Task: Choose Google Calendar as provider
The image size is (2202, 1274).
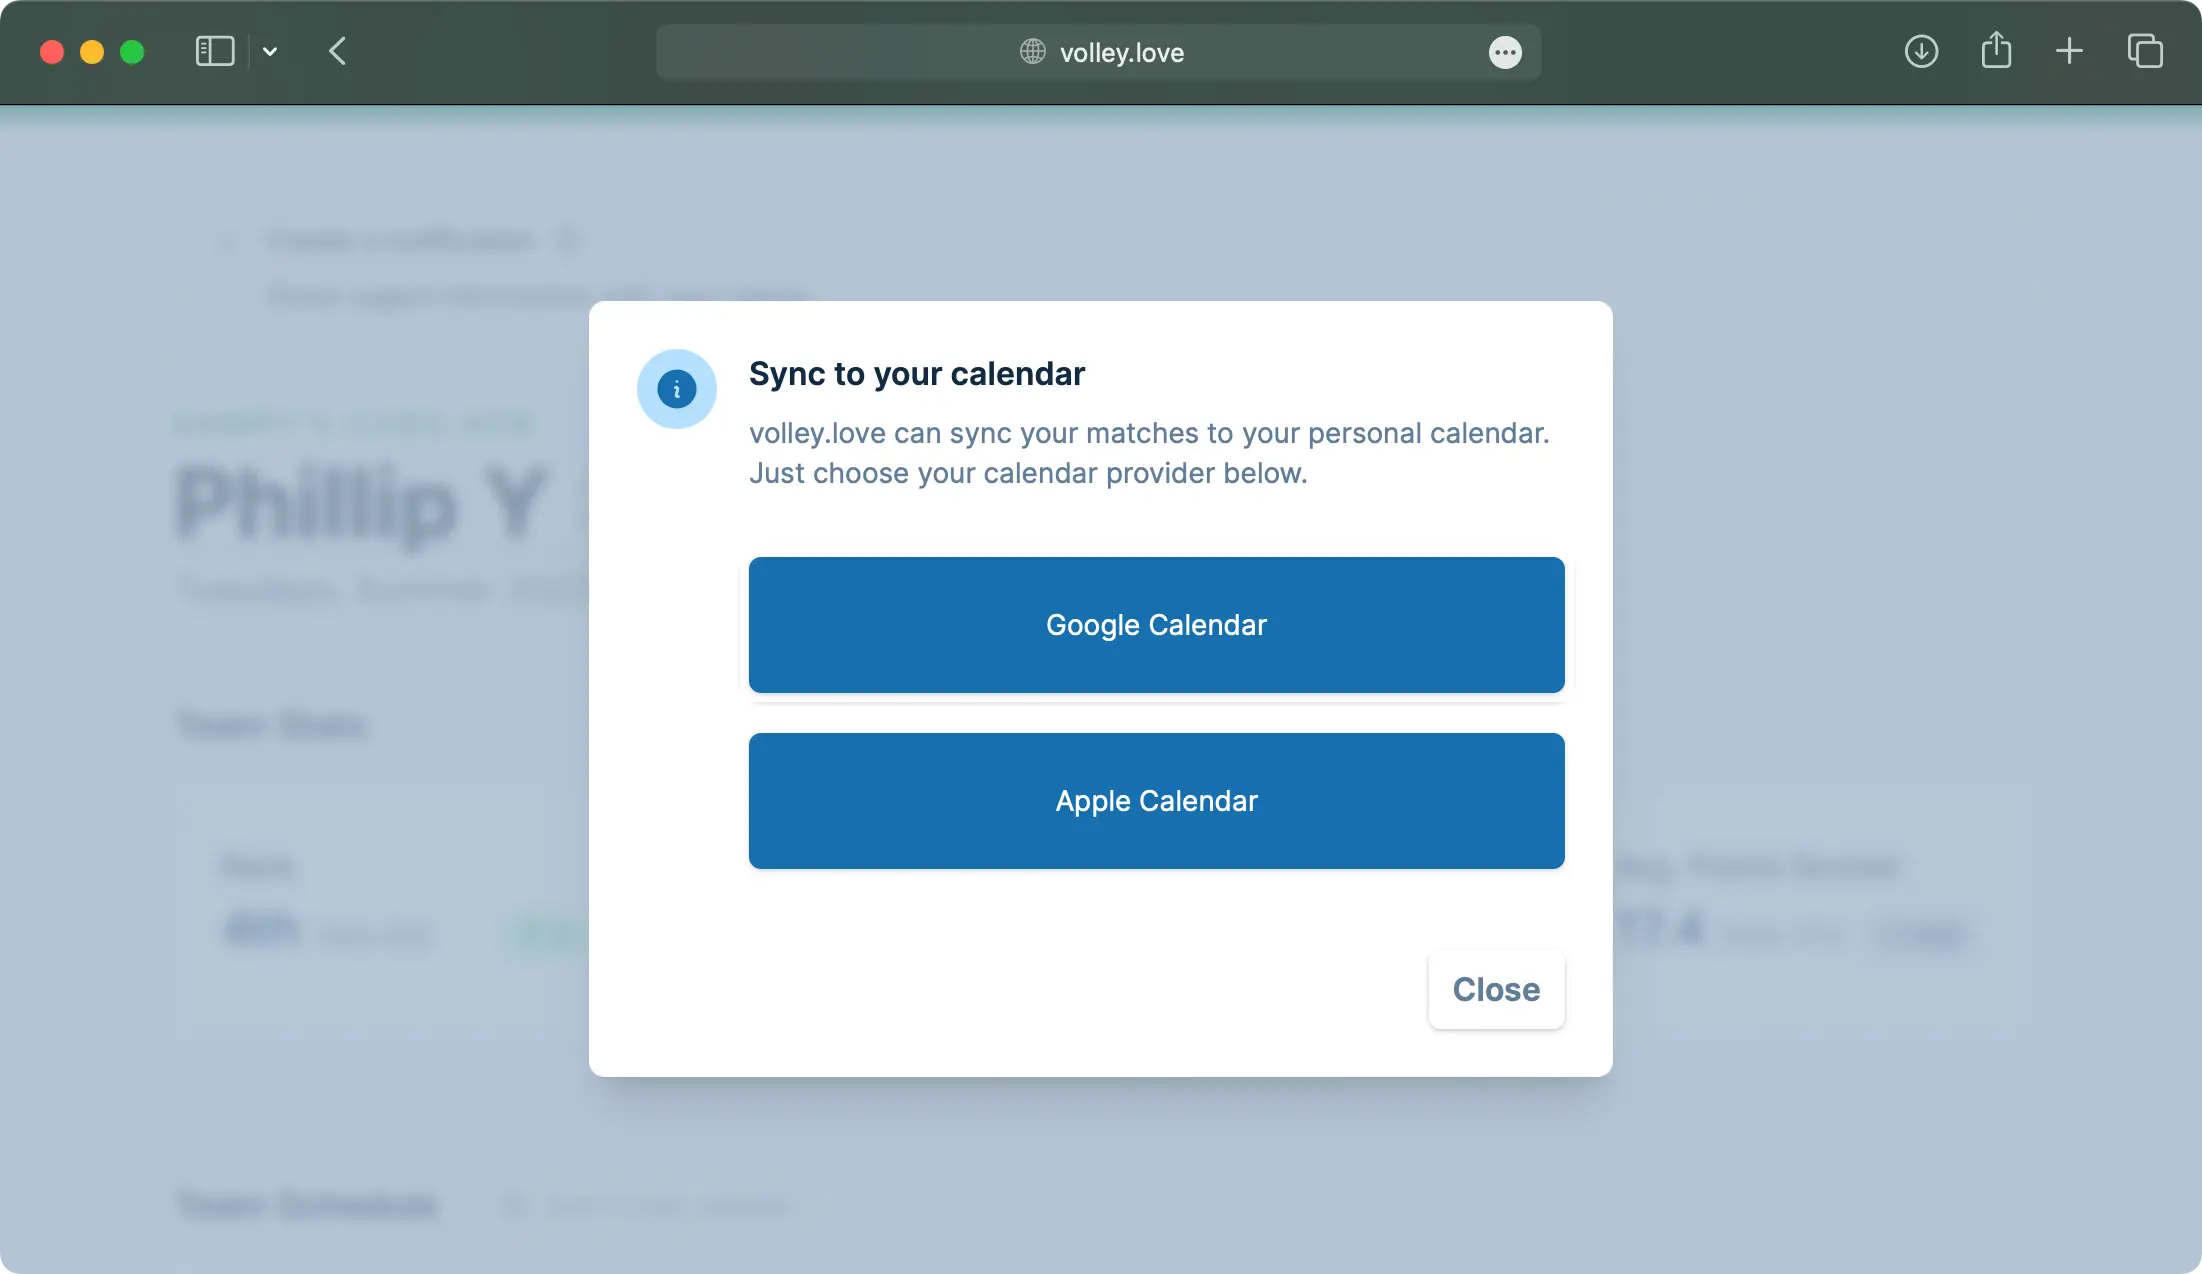Action: pos(1156,625)
